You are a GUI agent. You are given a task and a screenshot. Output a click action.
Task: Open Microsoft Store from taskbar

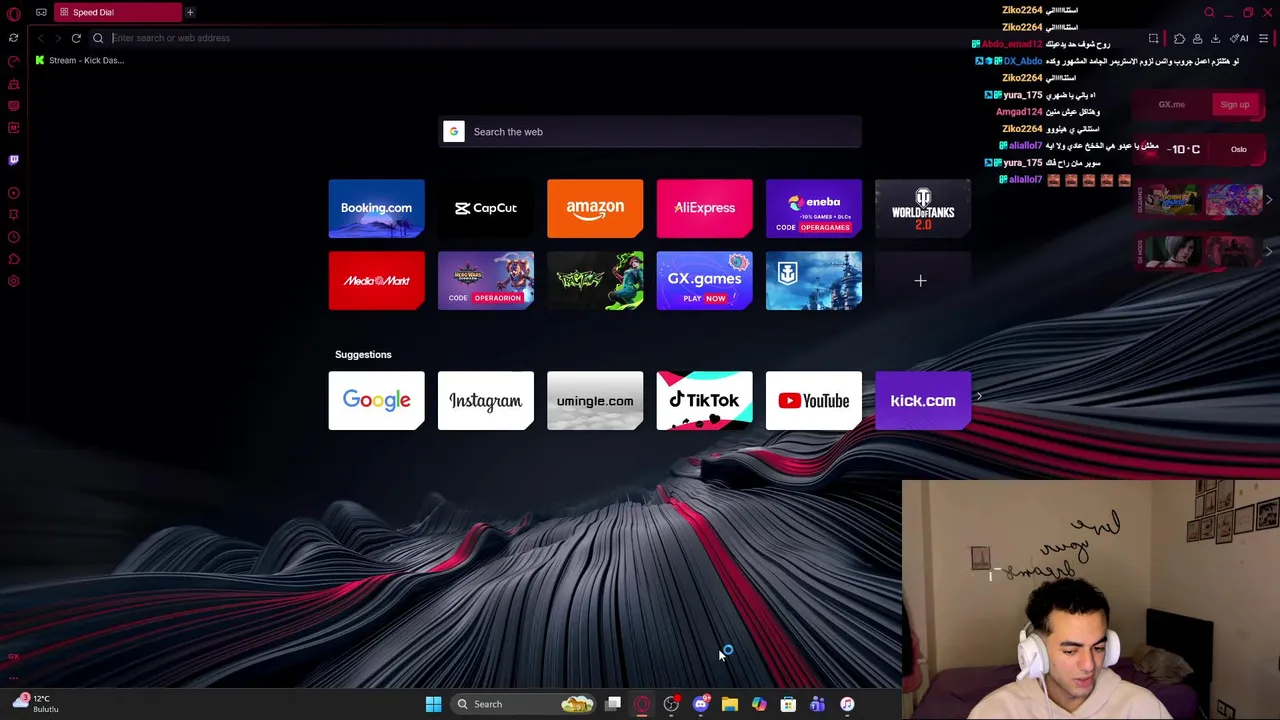pyautogui.click(x=788, y=704)
